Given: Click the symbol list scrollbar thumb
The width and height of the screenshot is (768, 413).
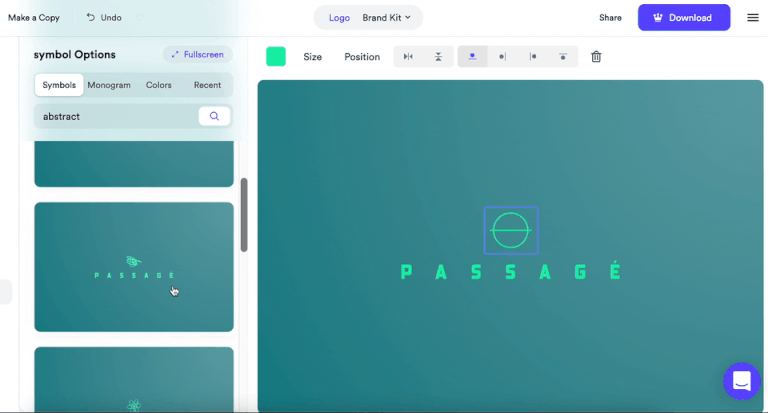Looking at the screenshot, I should [244, 215].
